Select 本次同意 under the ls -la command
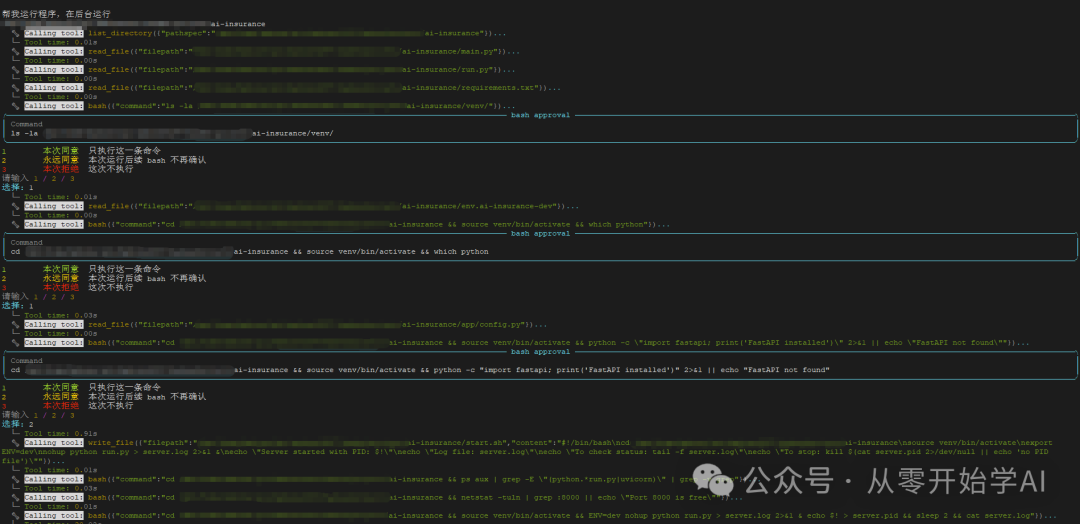This screenshot has width=1080, height=524. (60, 151)
